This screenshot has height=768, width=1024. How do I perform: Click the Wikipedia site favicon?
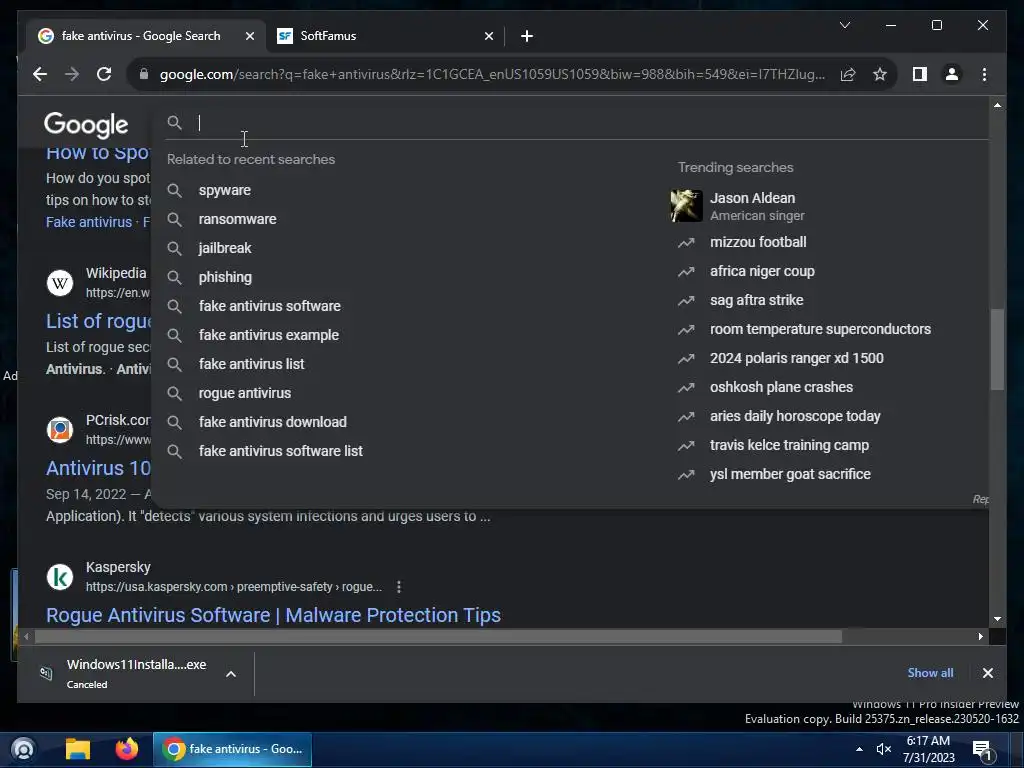coord(60,283)
